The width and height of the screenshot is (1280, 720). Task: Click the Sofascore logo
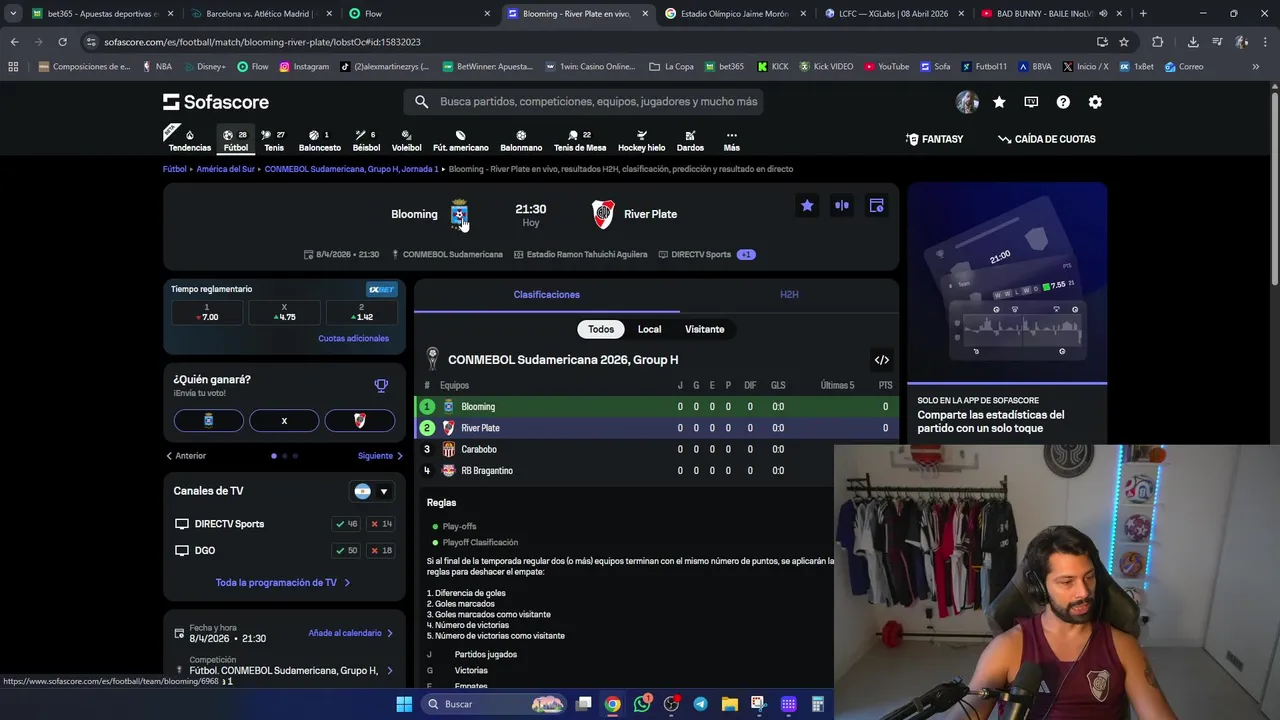tap(216, 102)
